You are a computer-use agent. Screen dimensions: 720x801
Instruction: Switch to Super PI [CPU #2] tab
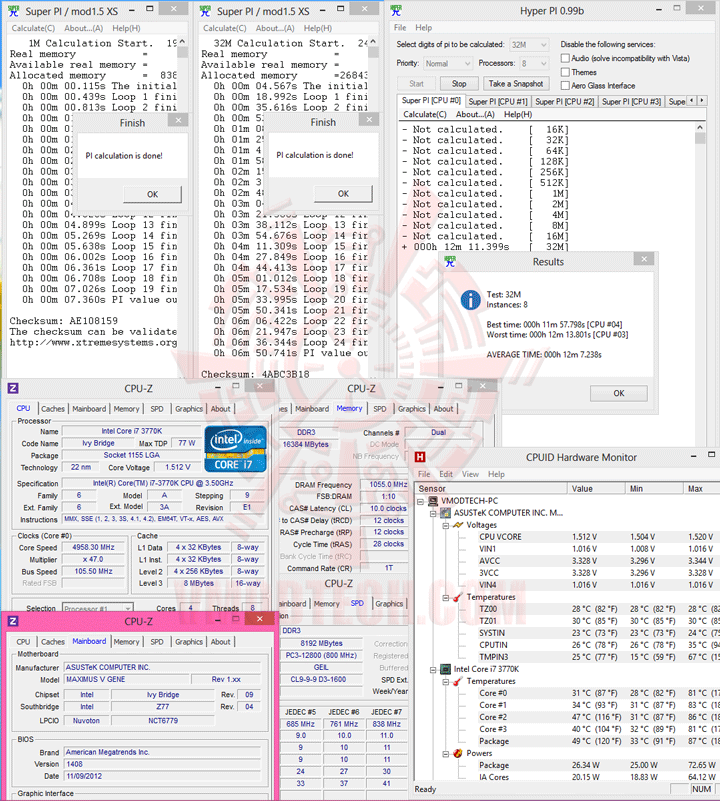(564, 101)
